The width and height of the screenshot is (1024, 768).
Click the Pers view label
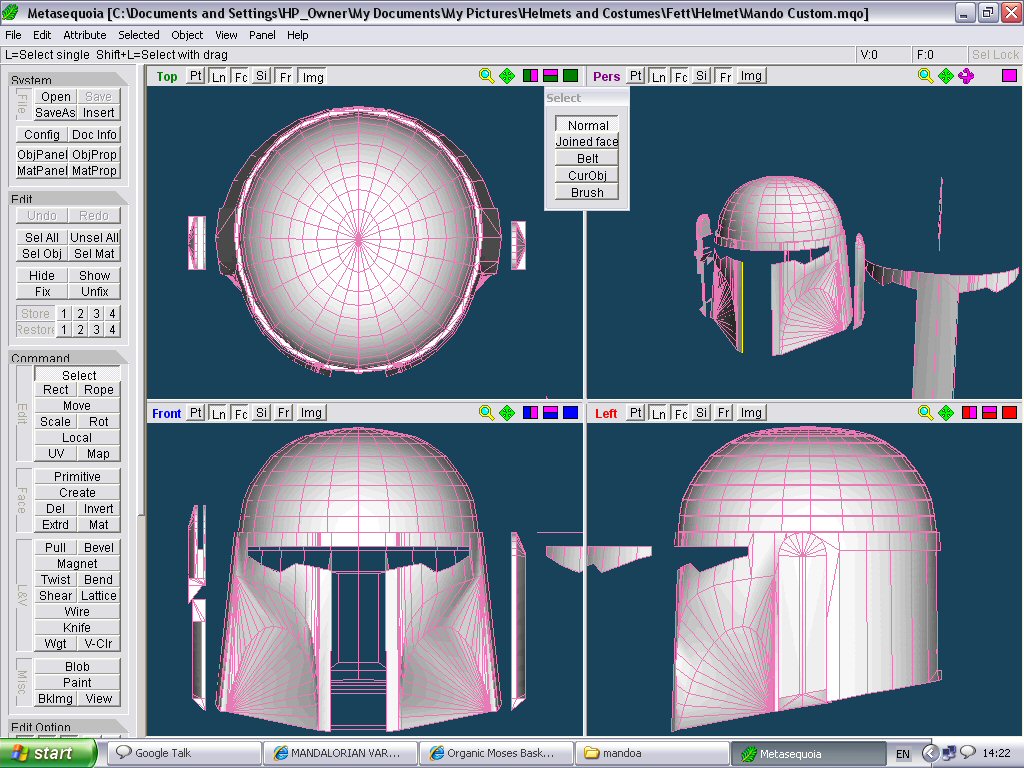(x=606, y=76)
